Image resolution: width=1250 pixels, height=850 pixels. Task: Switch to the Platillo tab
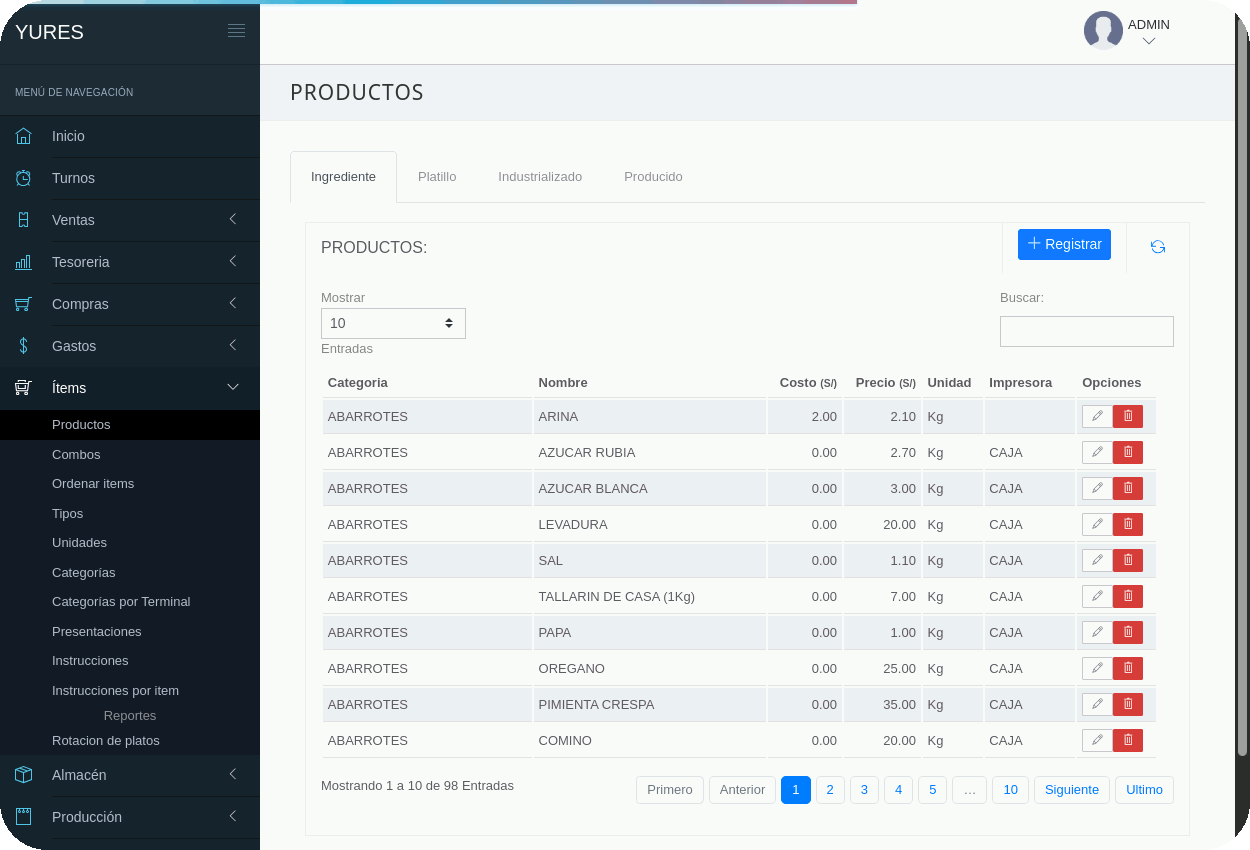point(437,177)
